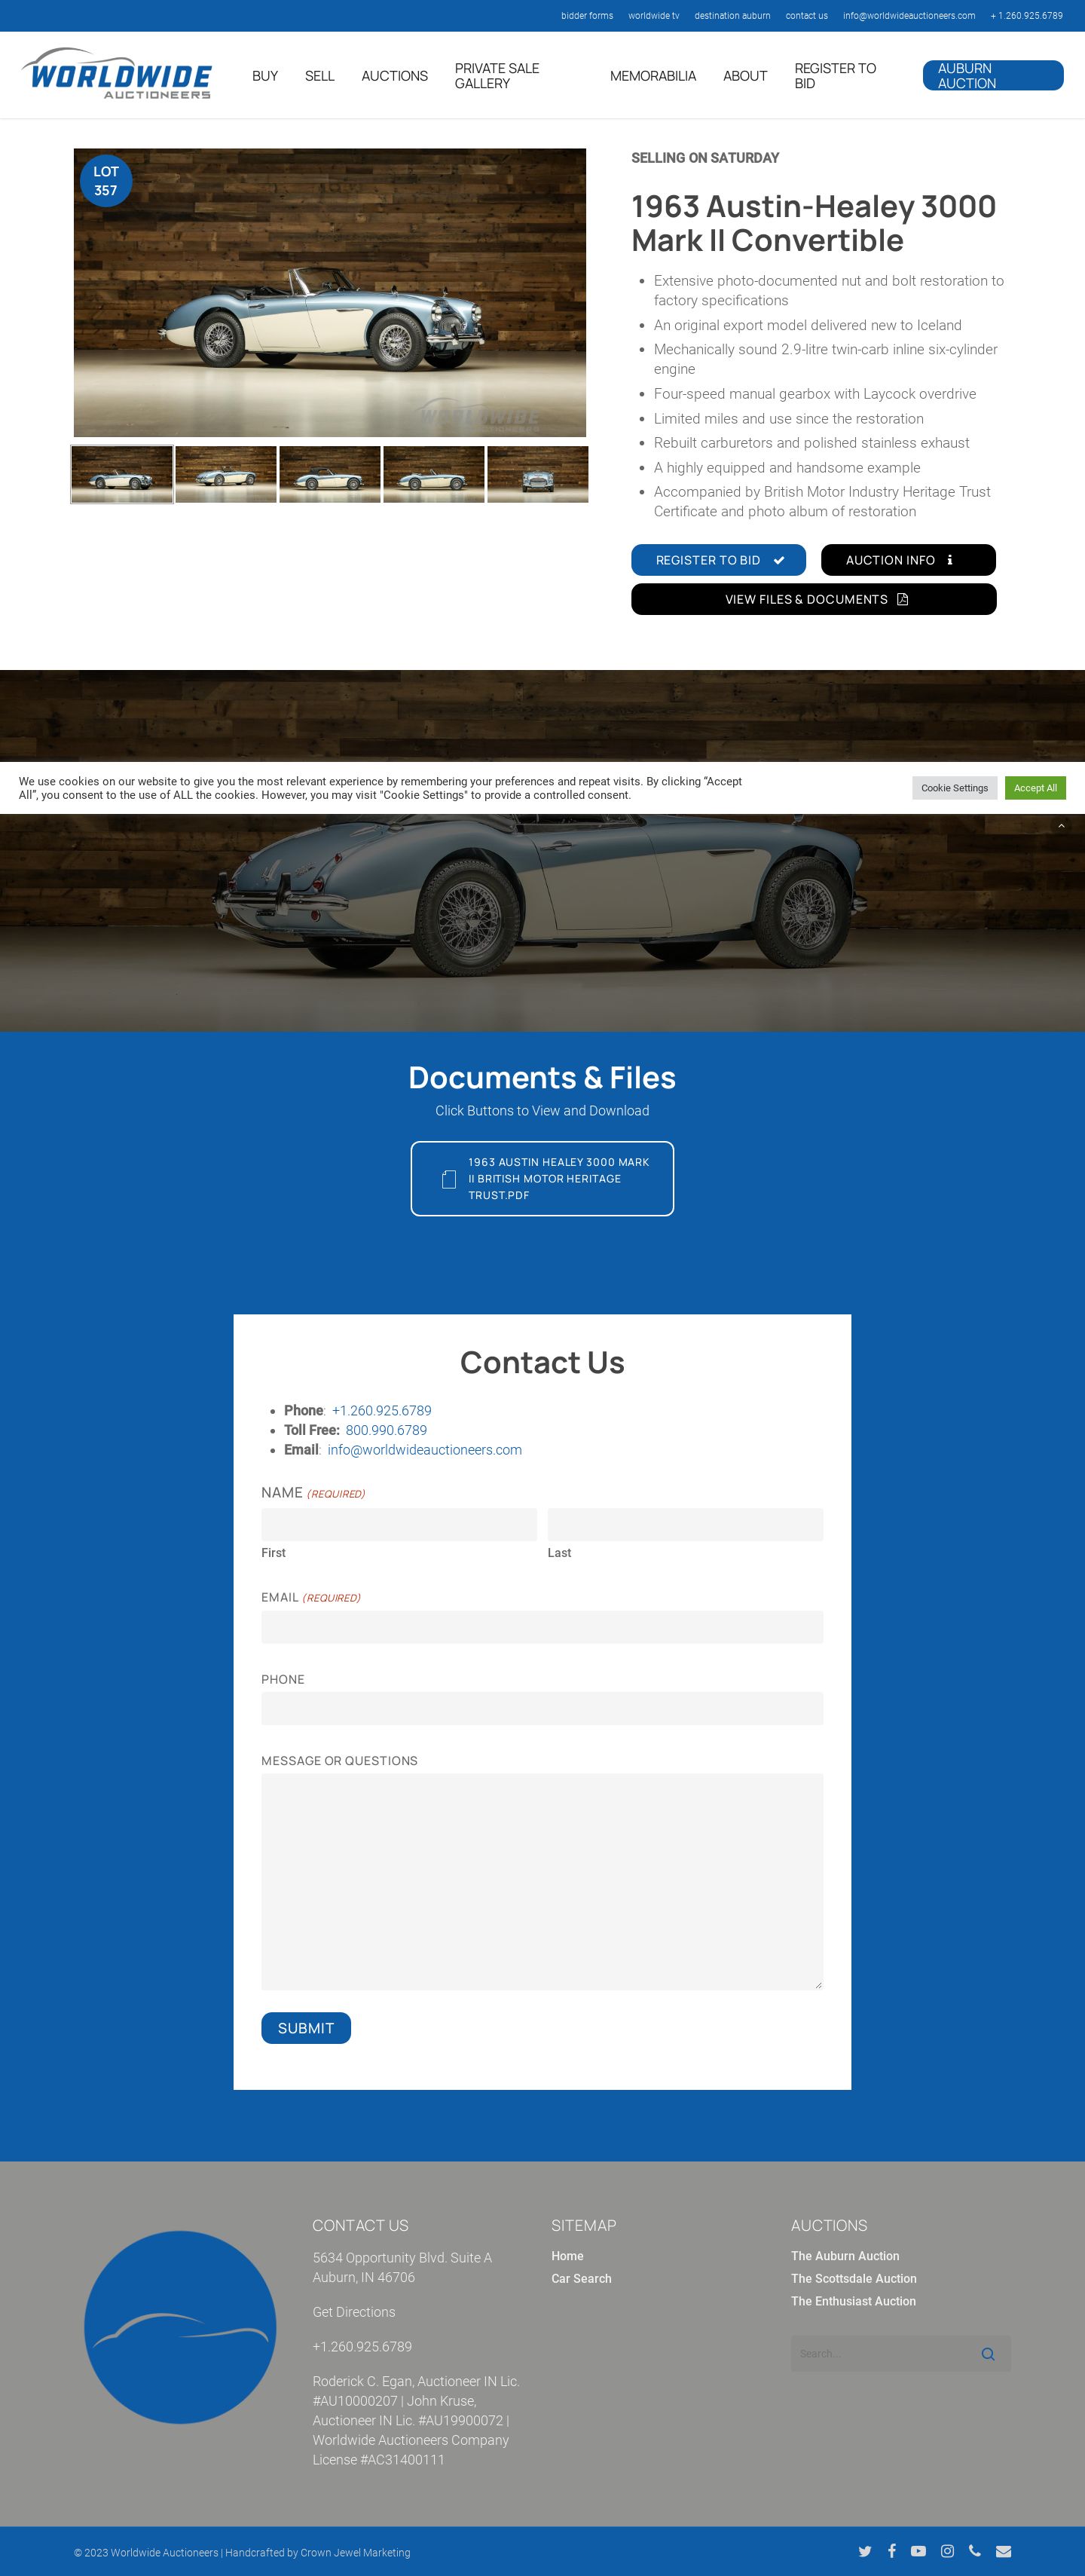The width and height of the screenshot is (1085, 2576).
Task: Click the file icon on the PDF document button
Action: point(449,1179)
